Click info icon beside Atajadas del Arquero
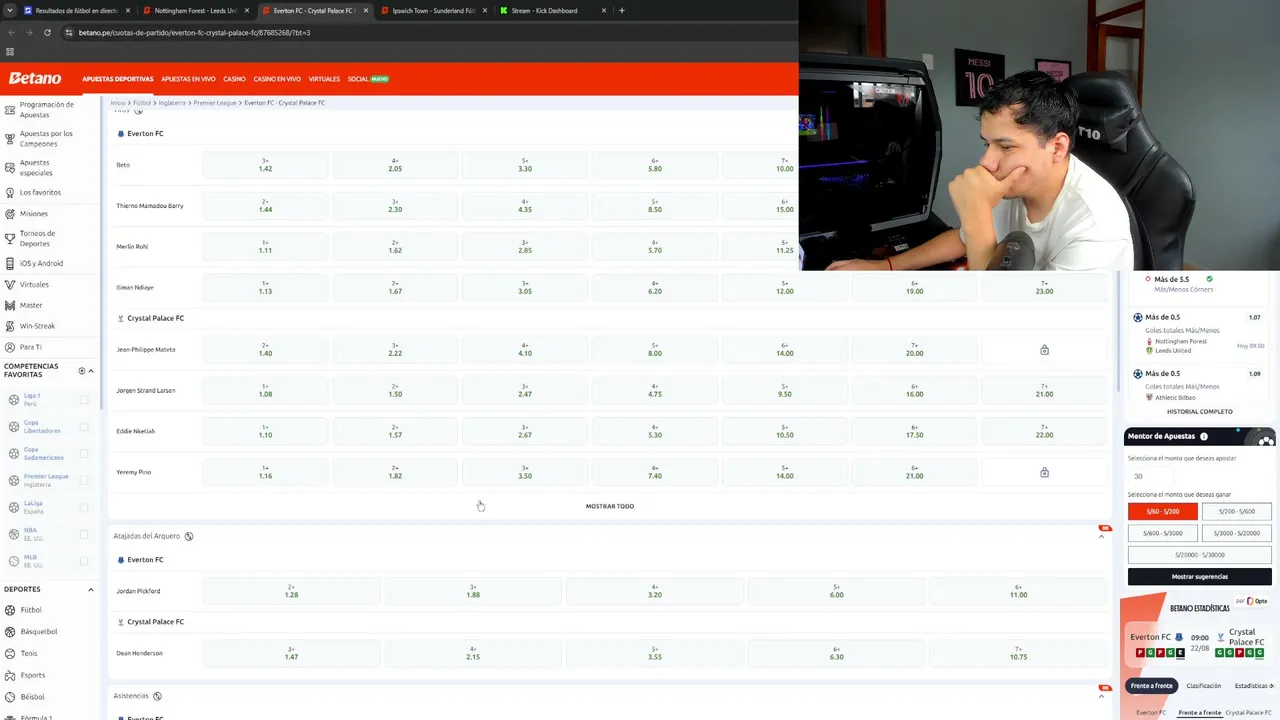 (x=189, y=536)
